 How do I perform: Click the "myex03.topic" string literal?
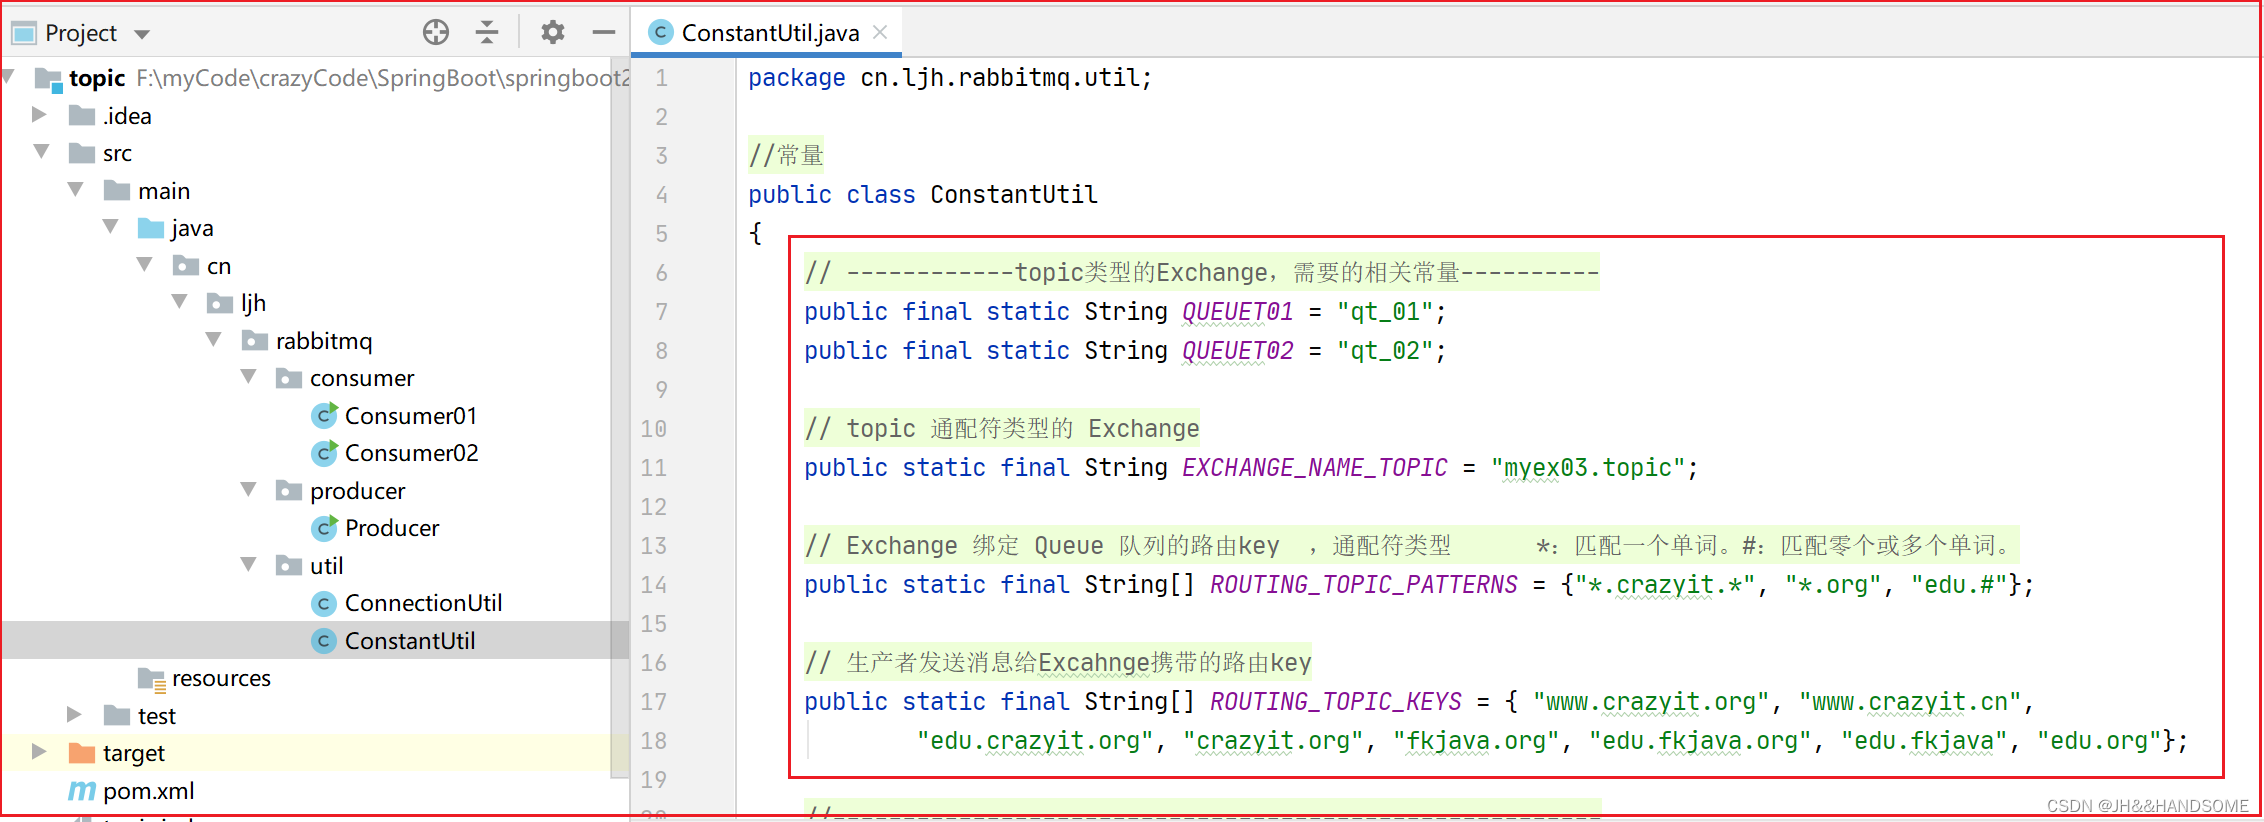pyautogui.click(x=1589, y=468)
